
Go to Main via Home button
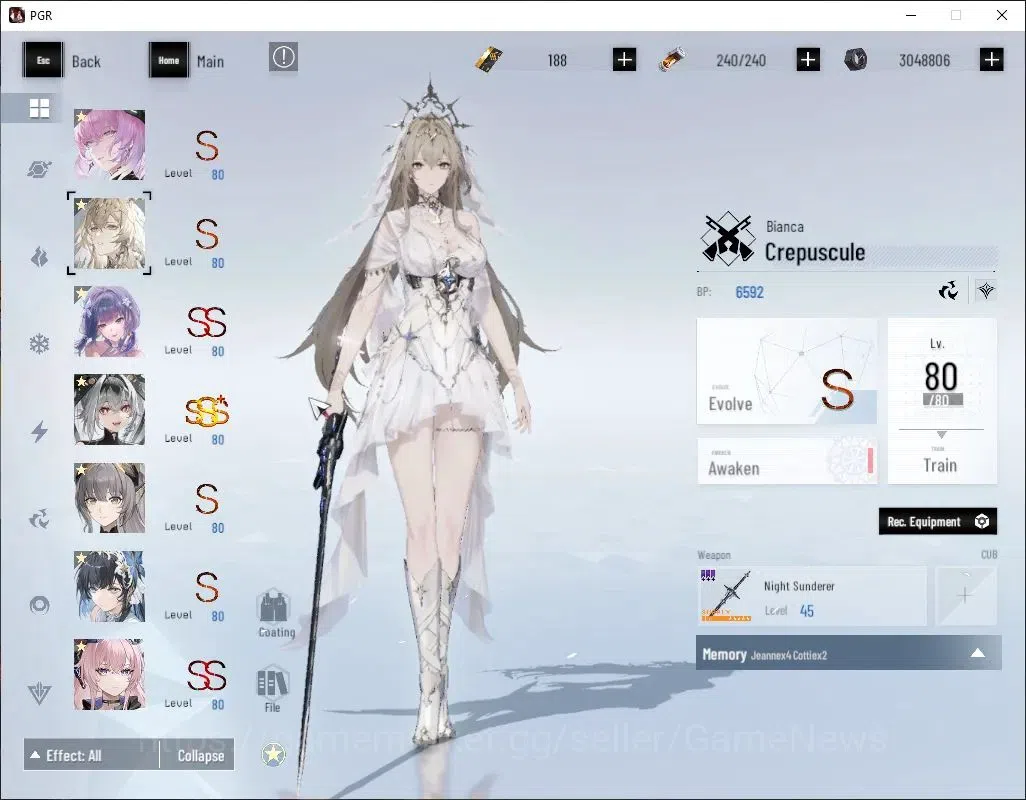coord(187,61)
